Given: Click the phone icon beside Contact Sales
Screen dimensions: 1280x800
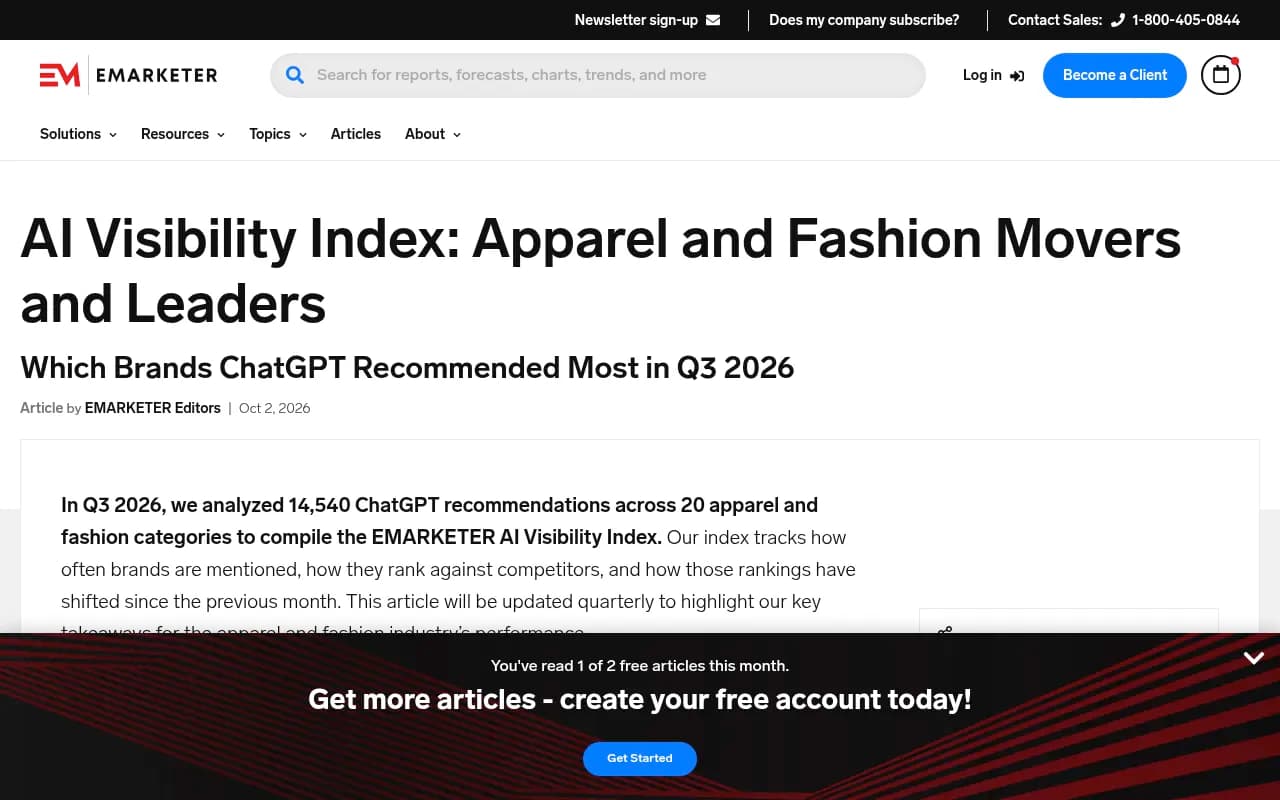Looking at the screenshot, I should click(1118, 20).
